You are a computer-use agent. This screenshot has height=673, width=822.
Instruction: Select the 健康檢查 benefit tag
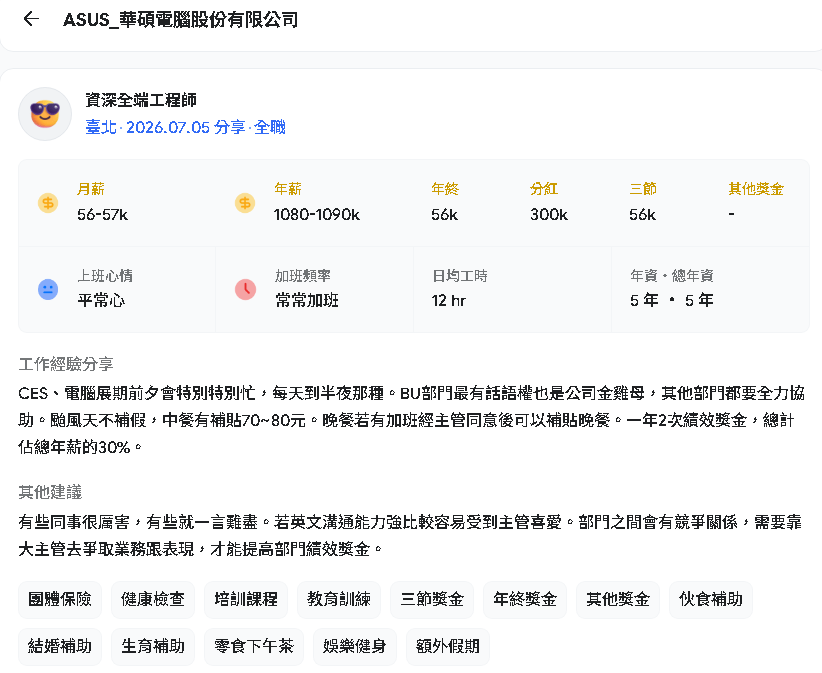[x=153, y=600]
